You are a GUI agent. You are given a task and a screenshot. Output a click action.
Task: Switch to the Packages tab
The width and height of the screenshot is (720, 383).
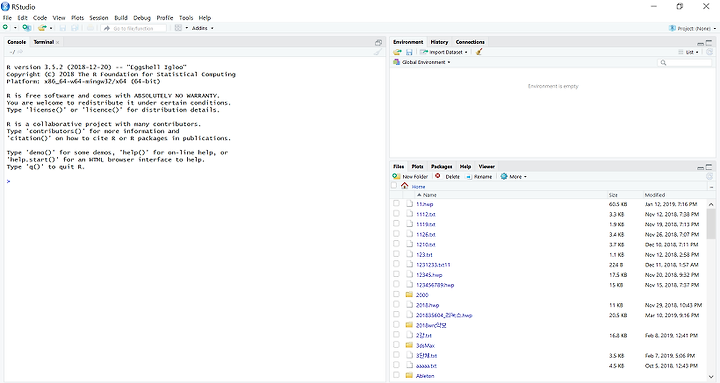coord(441,166)
